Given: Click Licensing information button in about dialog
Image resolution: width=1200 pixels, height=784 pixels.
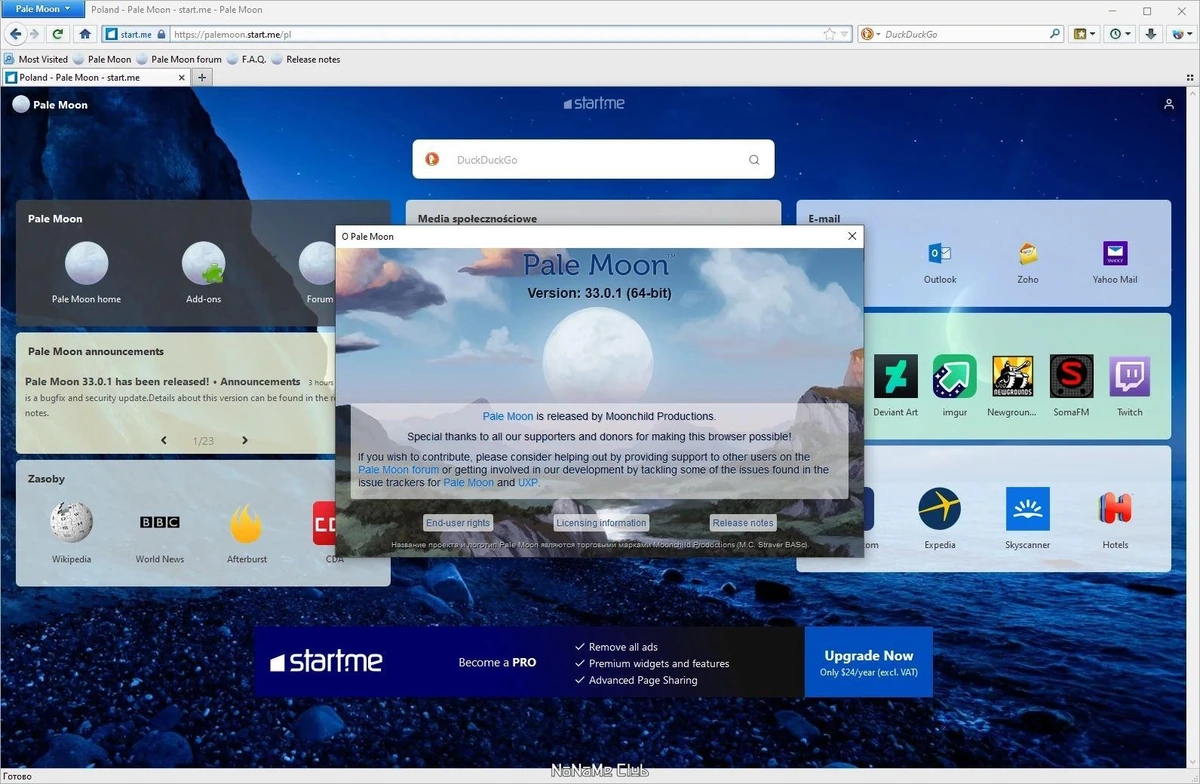Looking at the screenshot, I should (x=601, y=523).
